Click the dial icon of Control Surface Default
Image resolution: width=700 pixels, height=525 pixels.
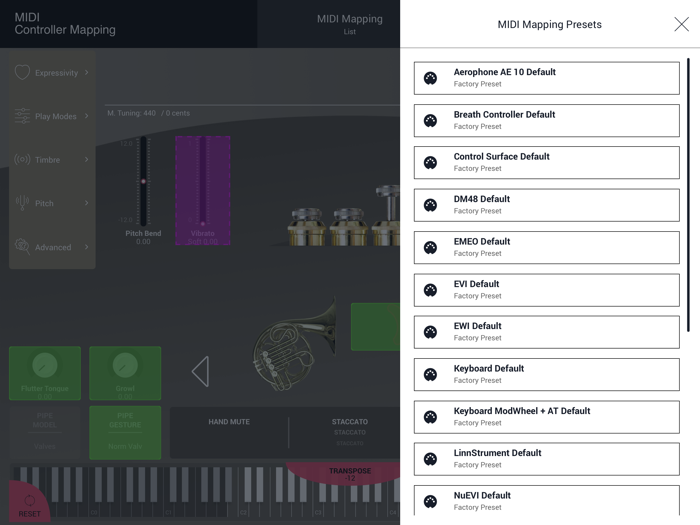(430, 163)
